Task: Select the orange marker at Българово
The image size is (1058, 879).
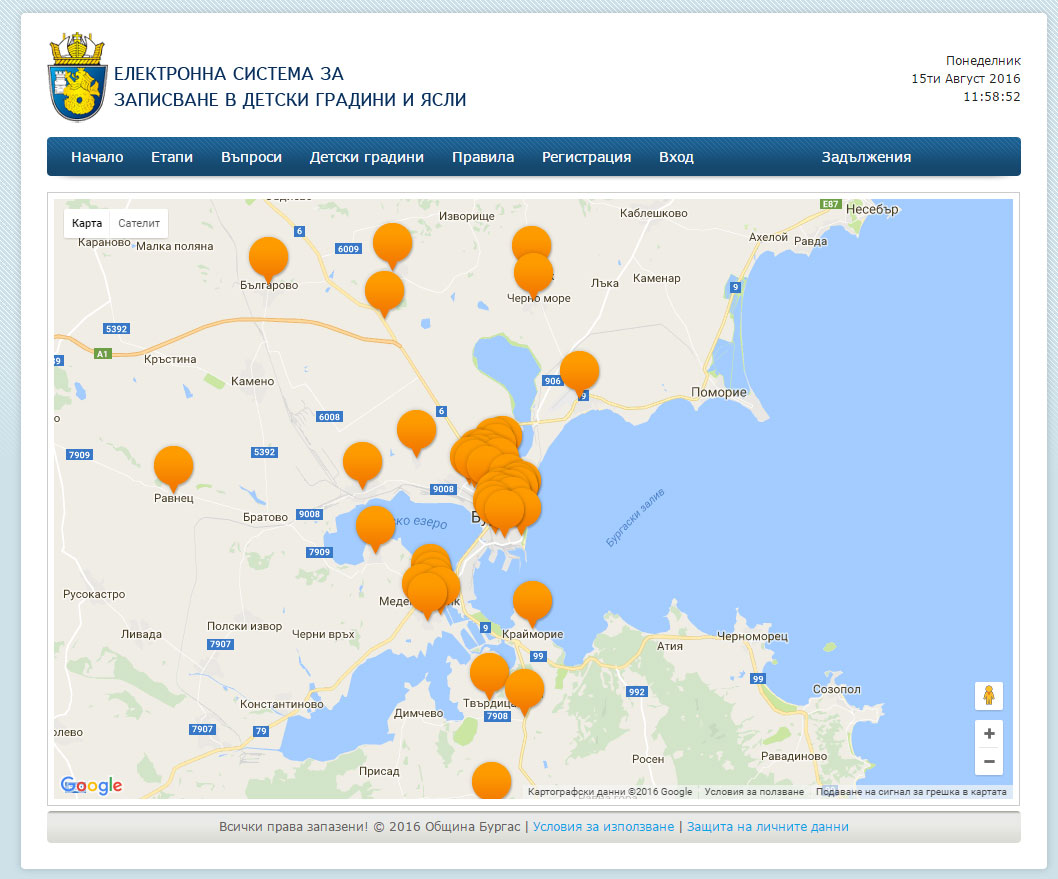Action: (269, 258)
